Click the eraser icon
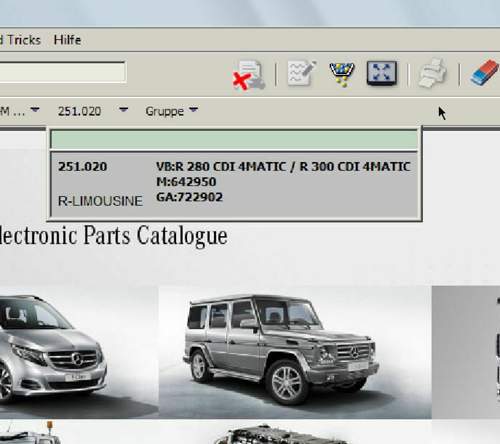The image size is (500, 444). (x=485, y=72)
